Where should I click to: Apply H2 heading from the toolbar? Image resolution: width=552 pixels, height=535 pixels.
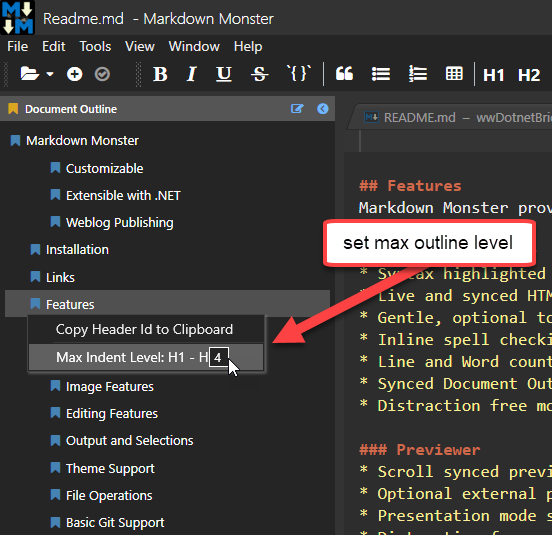click(x=529, y=75)
